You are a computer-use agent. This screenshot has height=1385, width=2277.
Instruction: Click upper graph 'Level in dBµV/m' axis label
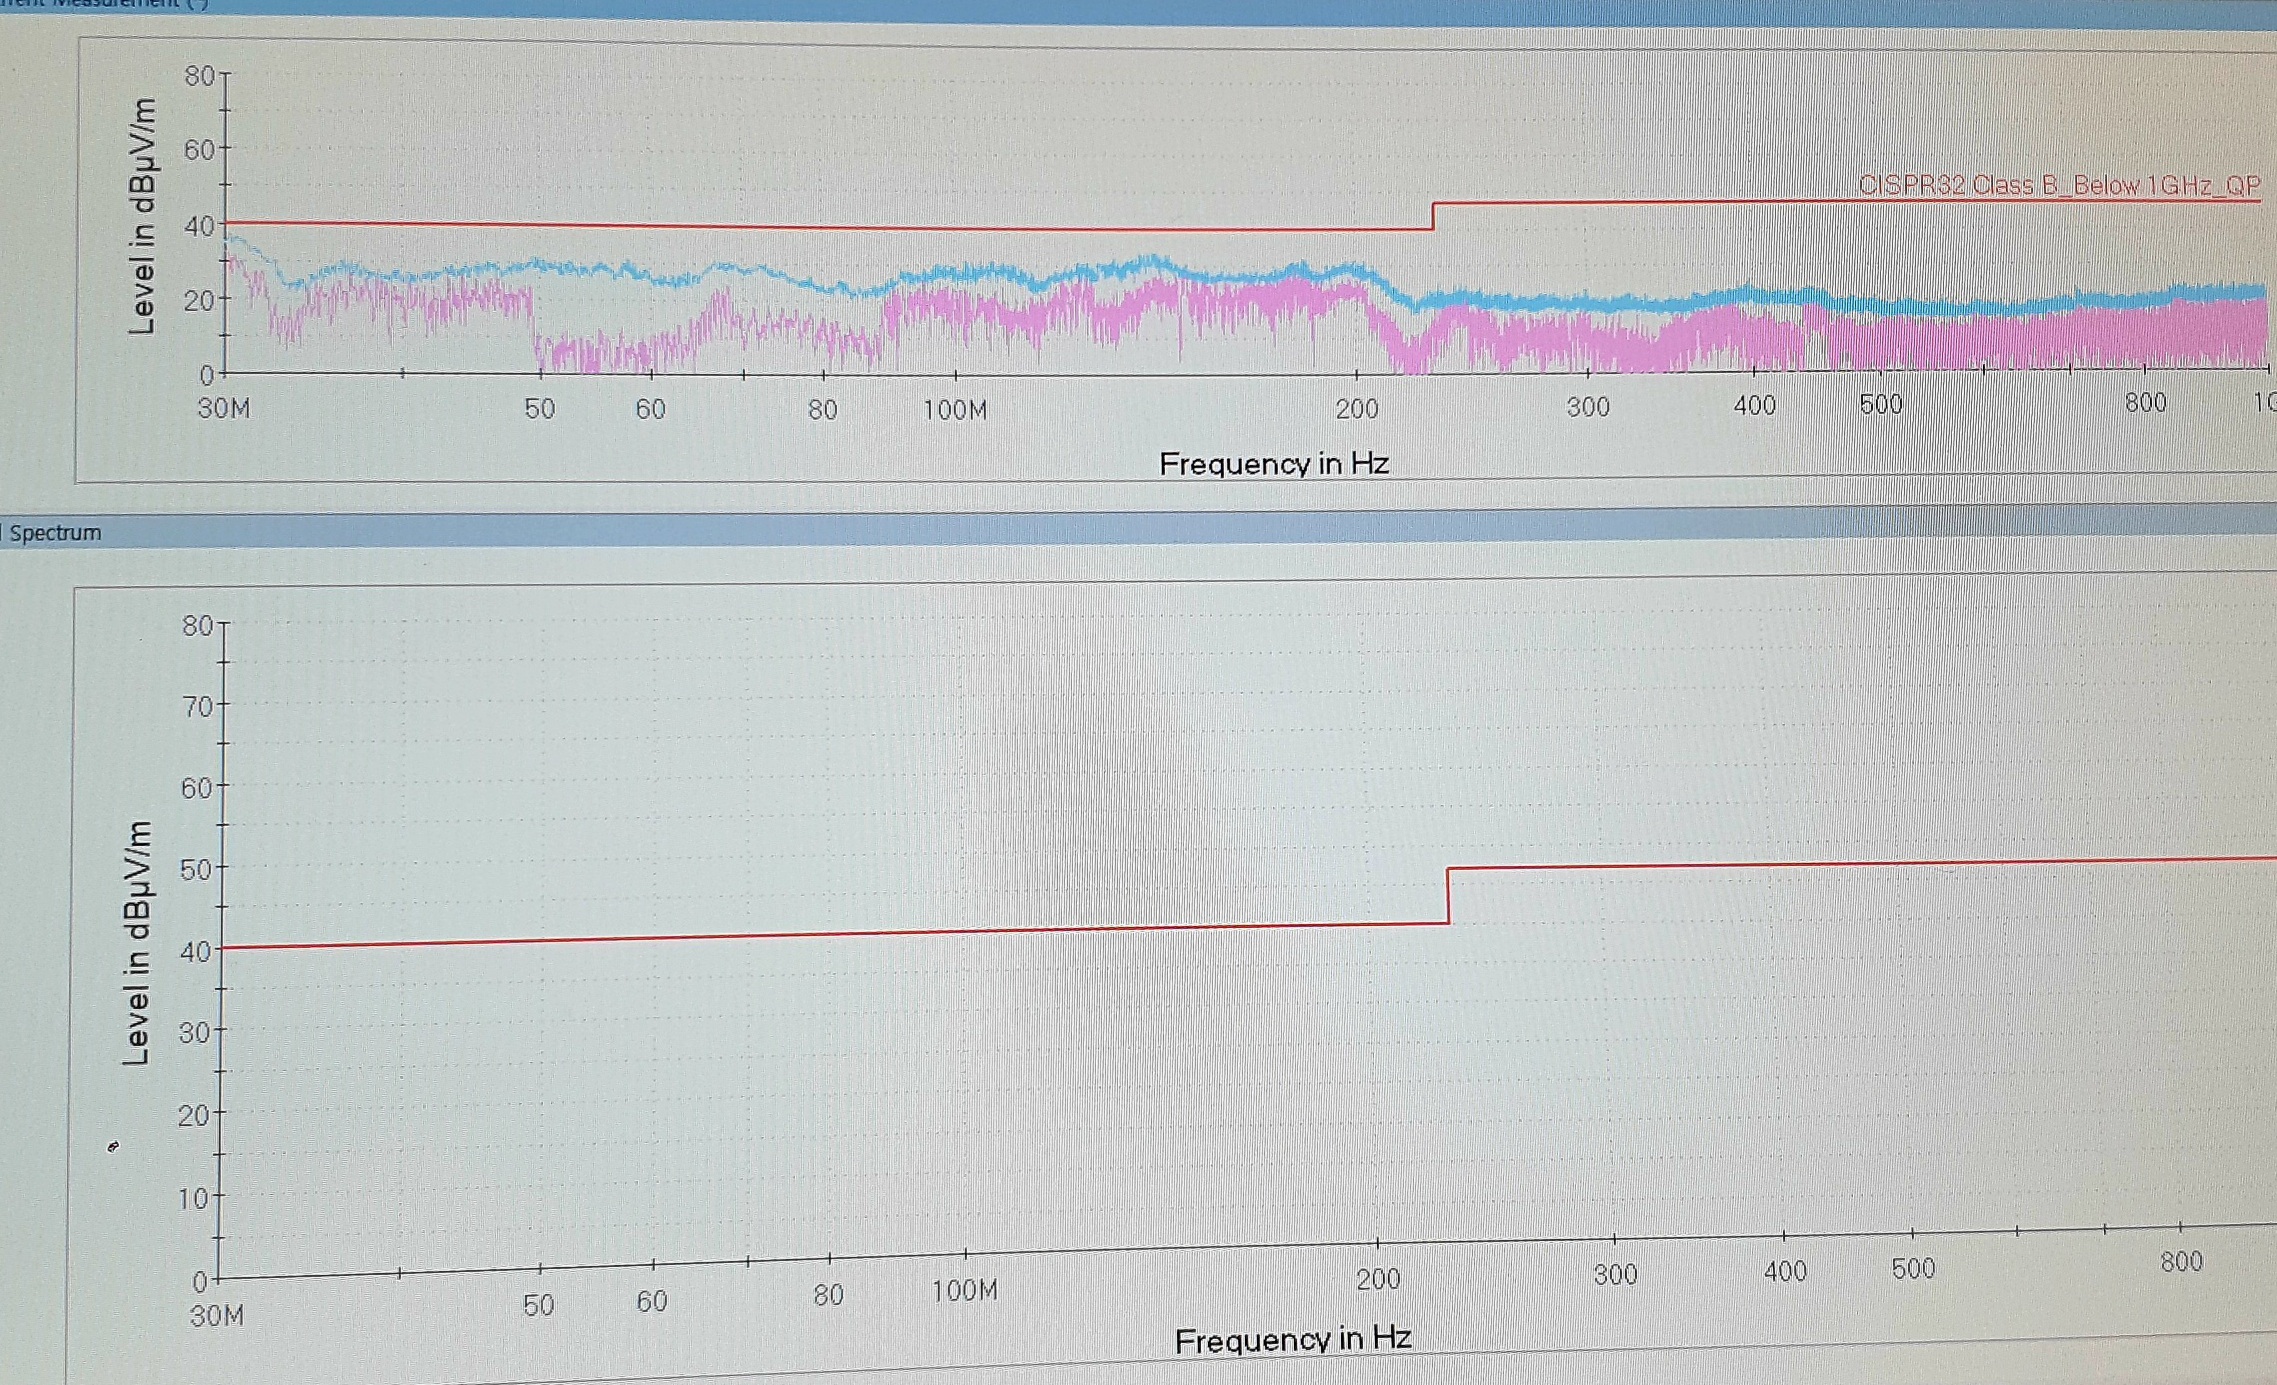143,217
